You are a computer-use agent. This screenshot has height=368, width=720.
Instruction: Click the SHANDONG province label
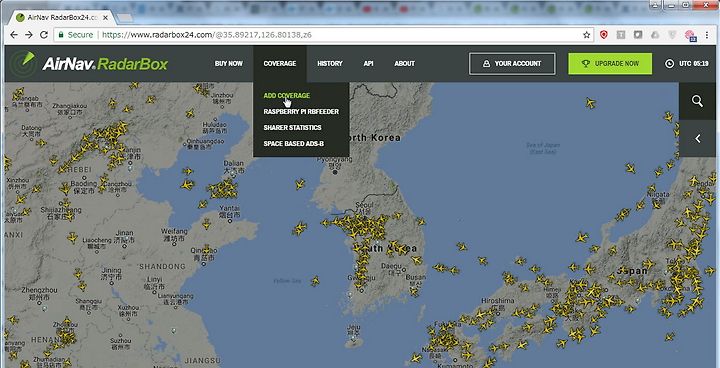pos(163,266)
